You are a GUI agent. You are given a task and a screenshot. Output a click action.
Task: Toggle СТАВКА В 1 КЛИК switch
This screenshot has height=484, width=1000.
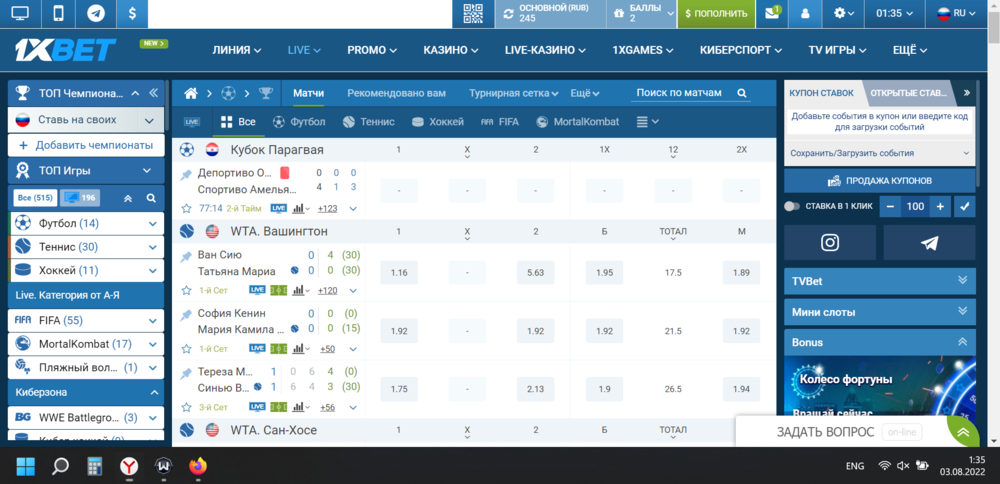[792, 206]
